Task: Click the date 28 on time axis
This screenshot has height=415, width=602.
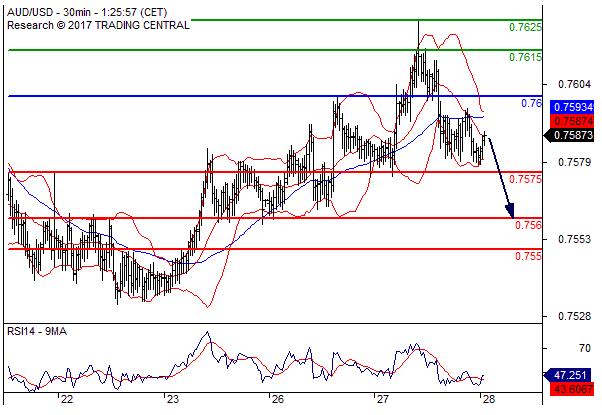Action: (x=488, y=400)
